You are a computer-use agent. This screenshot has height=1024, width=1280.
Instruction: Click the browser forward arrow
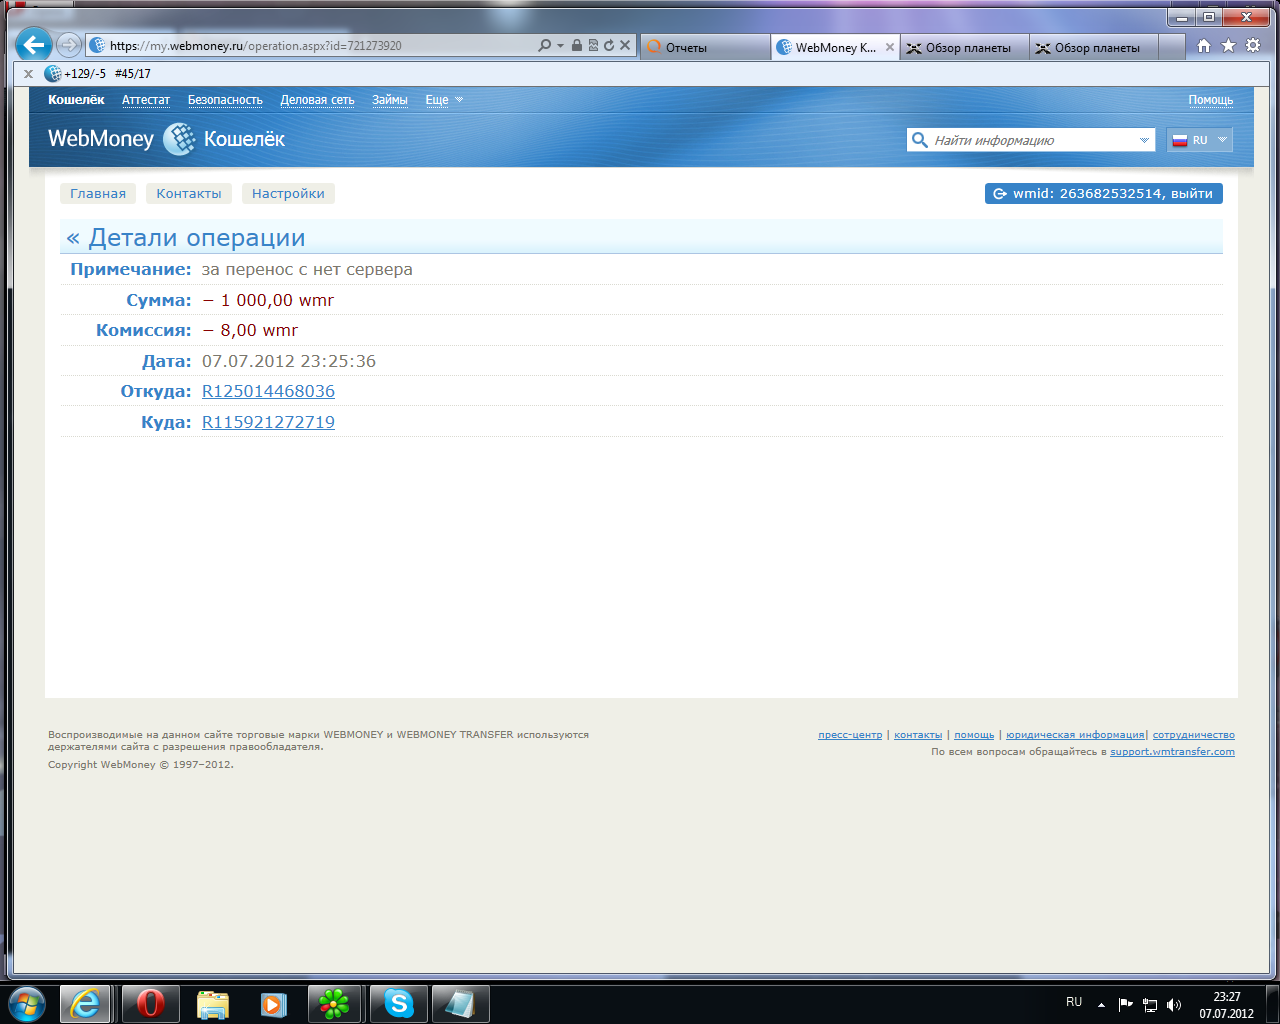point(69,45)
